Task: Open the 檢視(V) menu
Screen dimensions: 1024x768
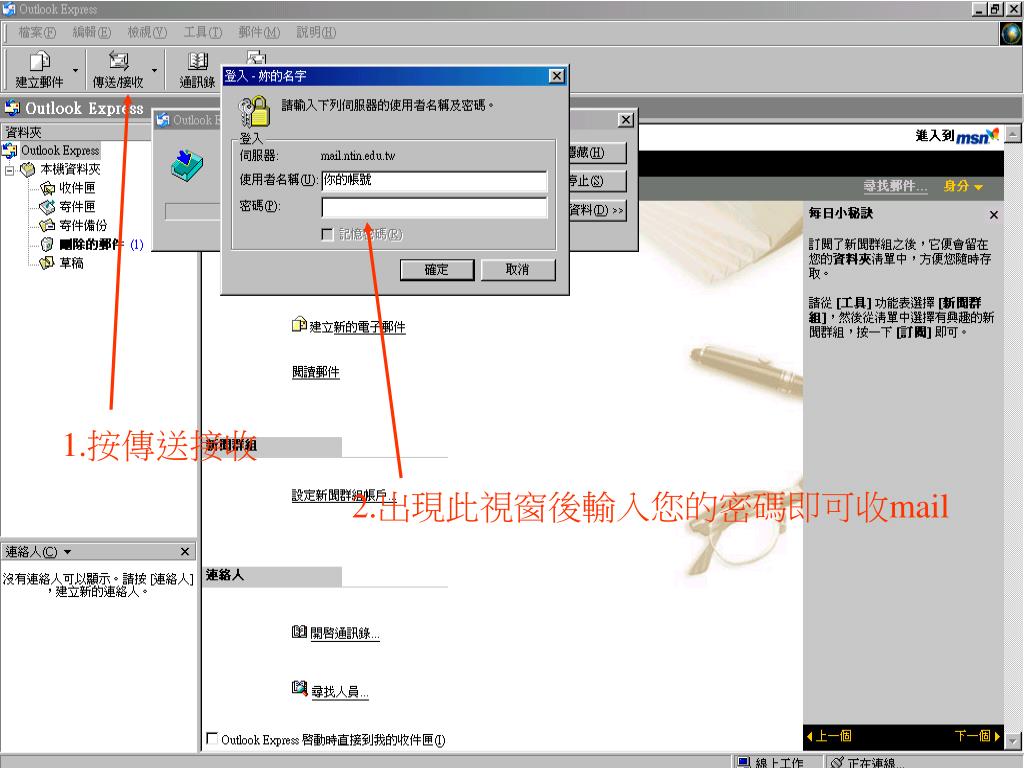Action: point(147,32)
